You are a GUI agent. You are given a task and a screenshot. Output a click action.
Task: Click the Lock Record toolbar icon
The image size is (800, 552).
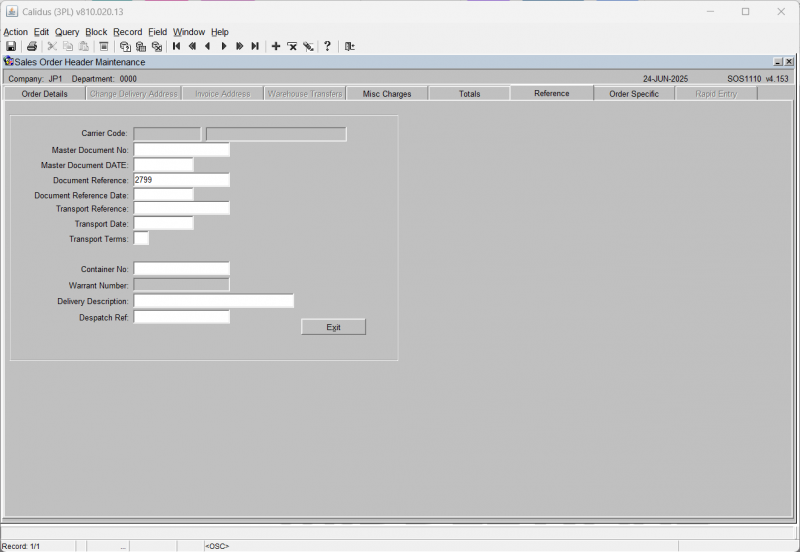(308, 46)
